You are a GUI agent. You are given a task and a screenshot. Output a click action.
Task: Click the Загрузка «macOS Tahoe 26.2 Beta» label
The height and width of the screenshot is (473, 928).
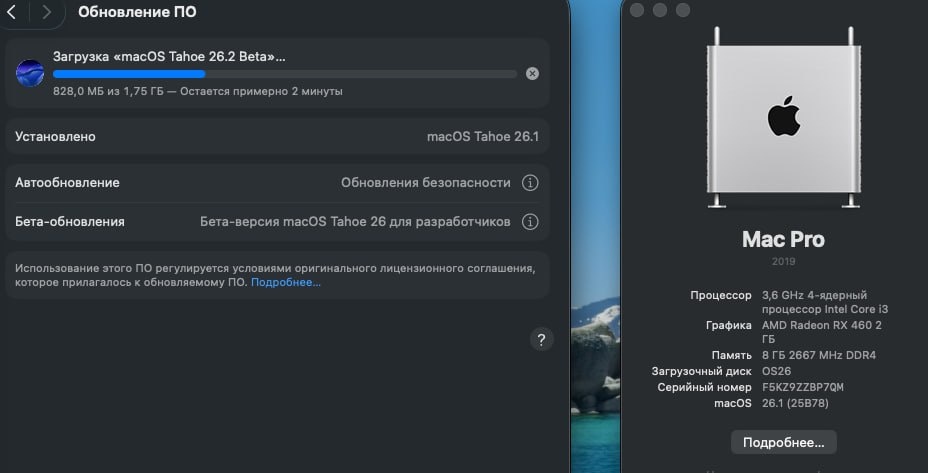(x=169, y=57)
